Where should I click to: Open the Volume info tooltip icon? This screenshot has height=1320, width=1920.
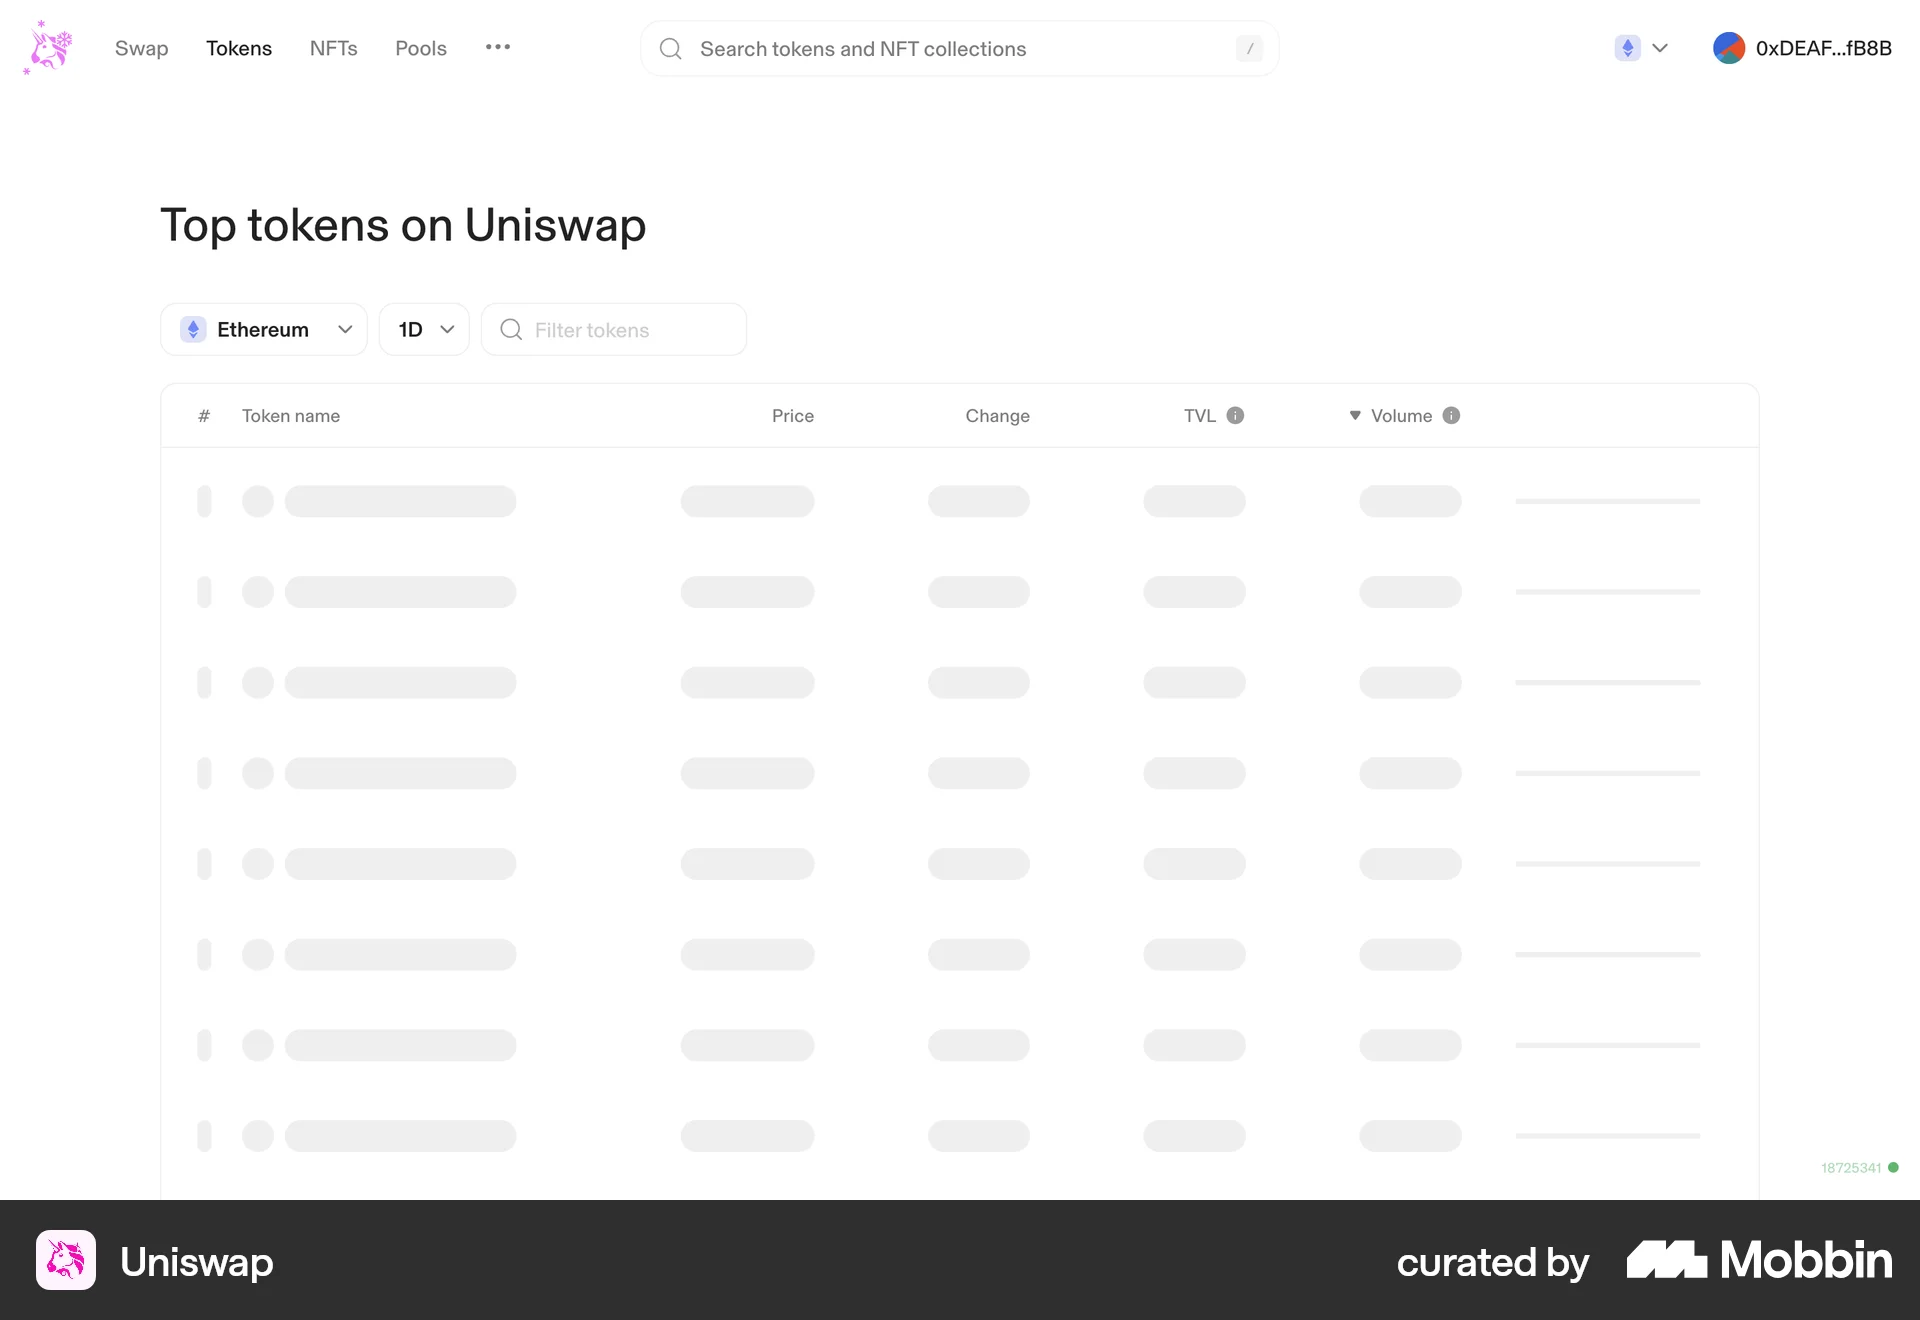[1451, 415]
